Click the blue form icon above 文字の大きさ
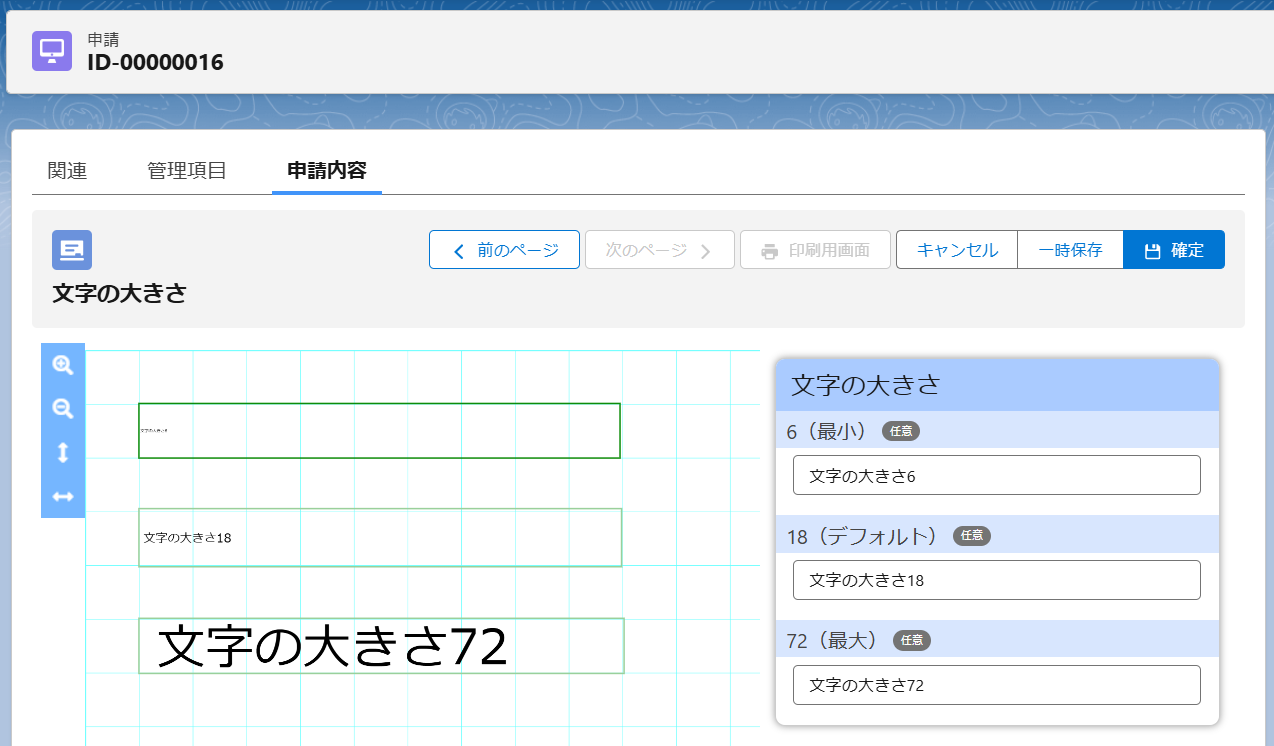The height and width of the screenshot is (746, 1274). [72, 250]
